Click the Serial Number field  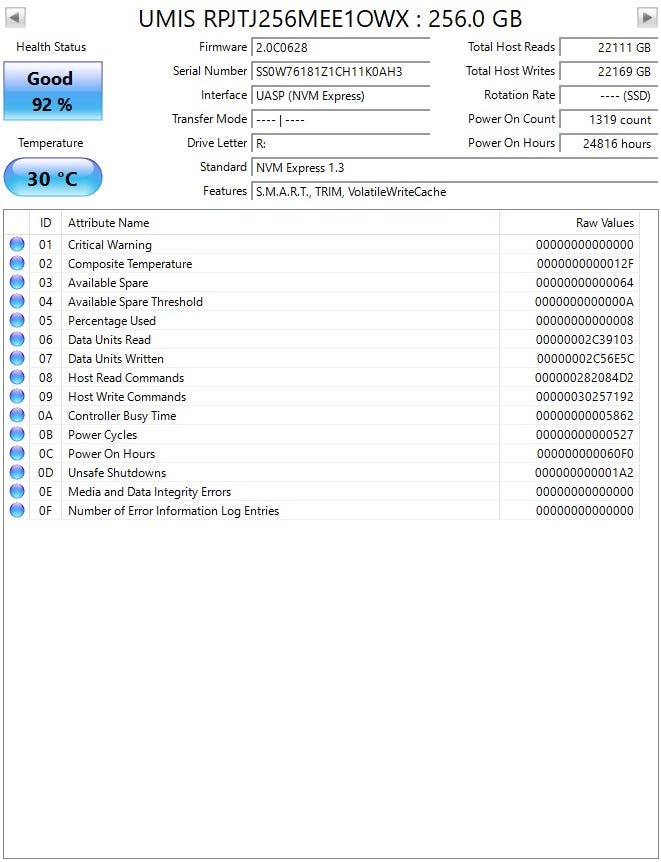click(340, 72)
